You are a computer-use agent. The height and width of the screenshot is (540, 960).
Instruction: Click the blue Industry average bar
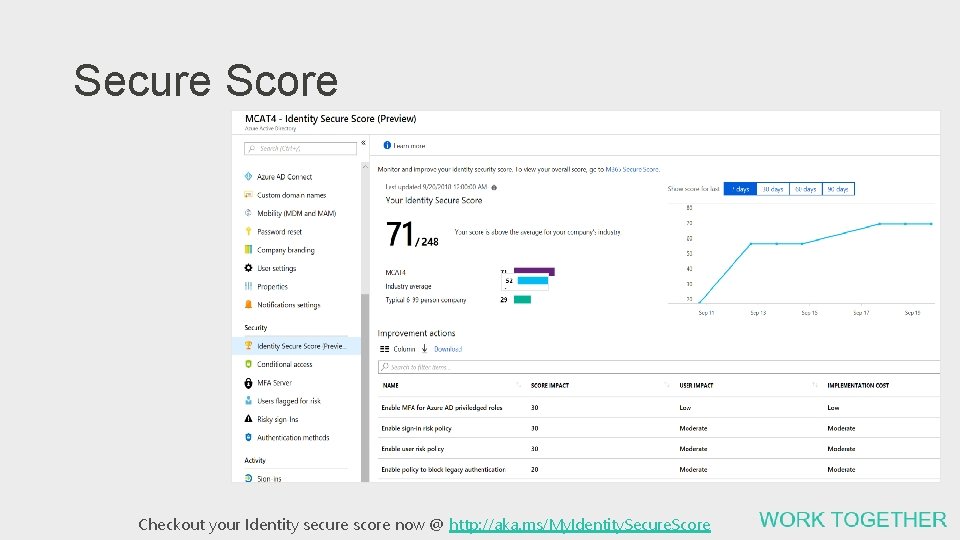pyautogui.click(x=533, y=280)
